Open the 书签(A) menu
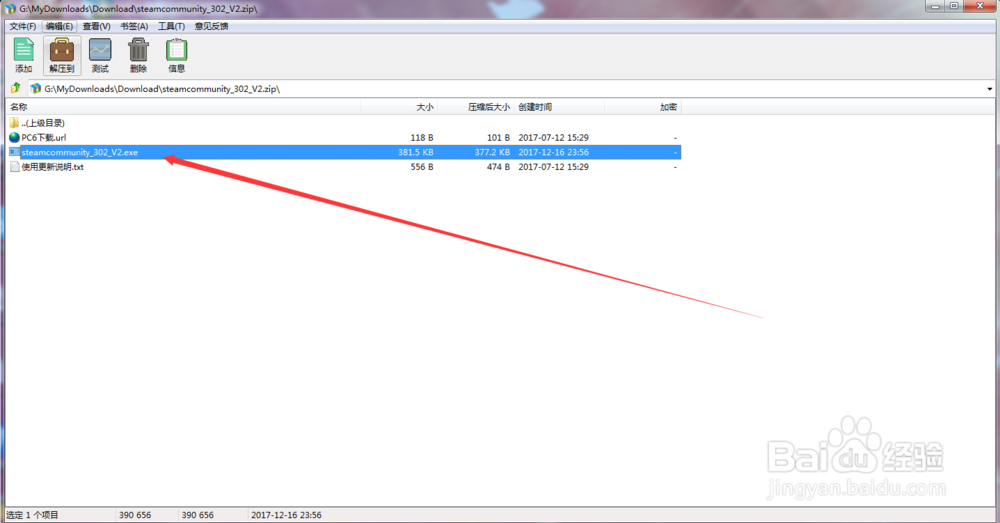Image resolution: width=1000 pixels, height=523 pixels. tap(134, 26)
